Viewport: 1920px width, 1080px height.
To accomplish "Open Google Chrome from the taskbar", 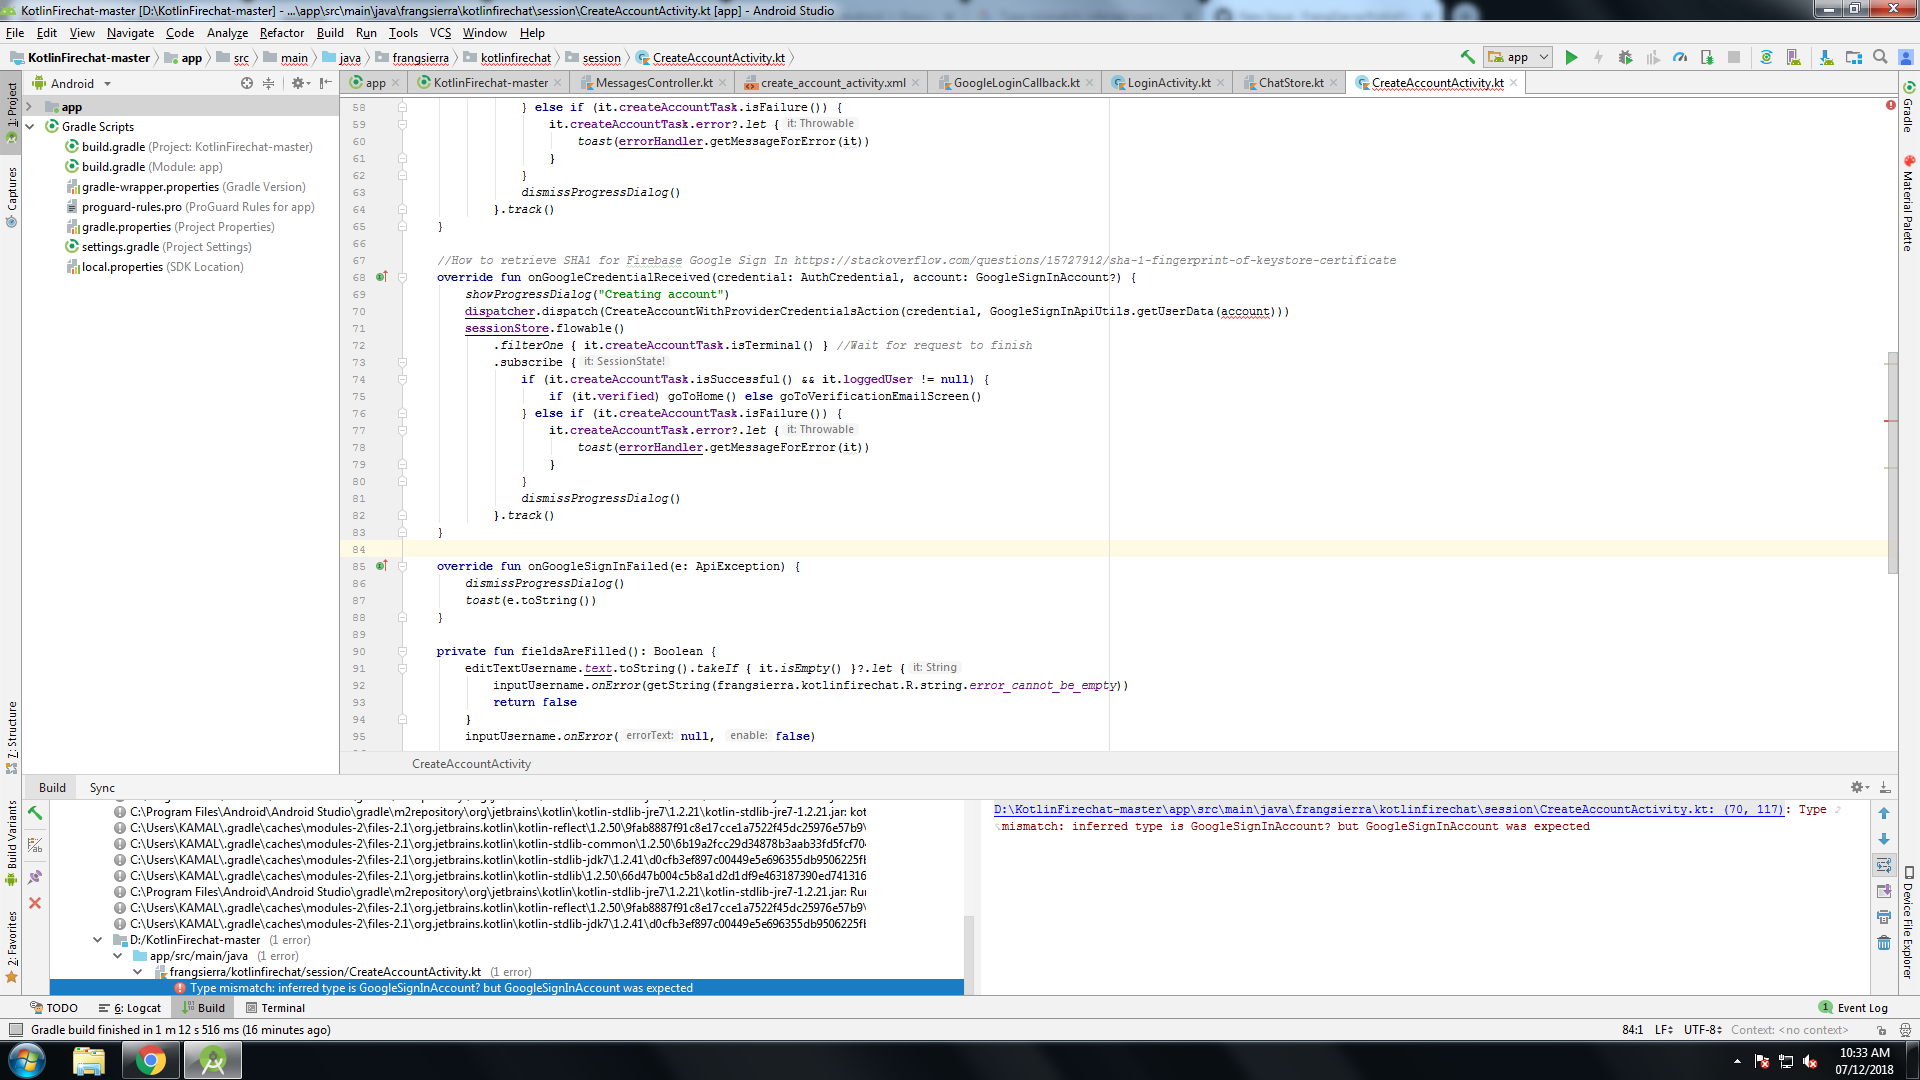I will click(150, 1060).
